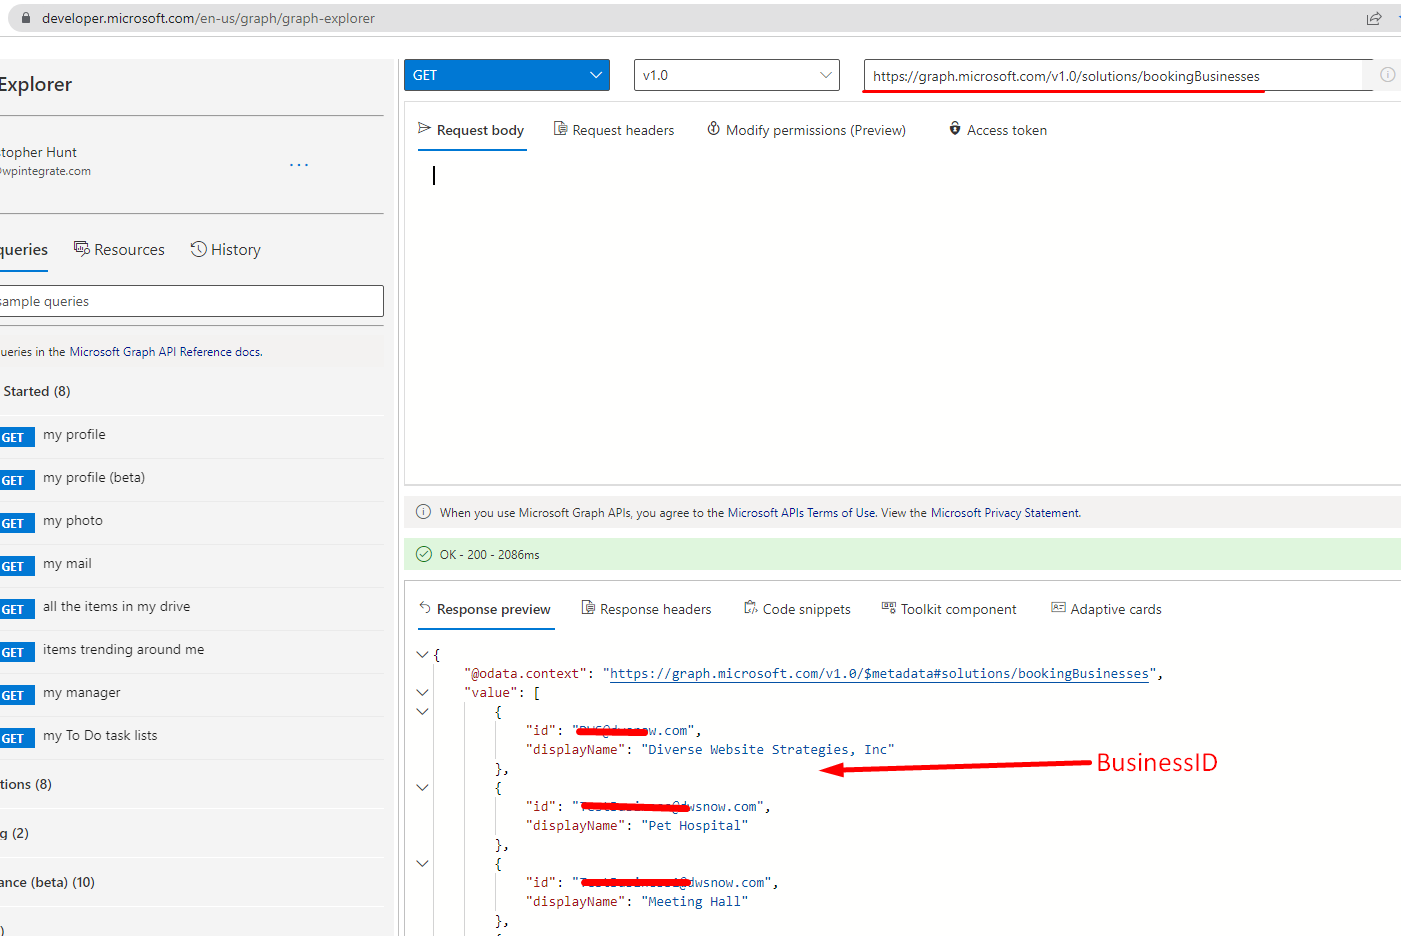Switch to the Resources tab
This screenshot has height=936, width=1401.
119,250
